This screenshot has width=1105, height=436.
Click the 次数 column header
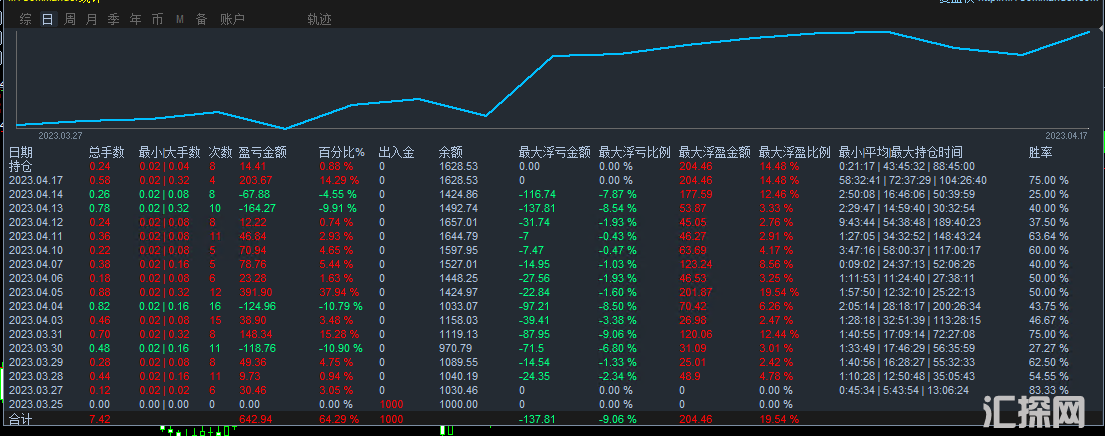coord(221,152)
